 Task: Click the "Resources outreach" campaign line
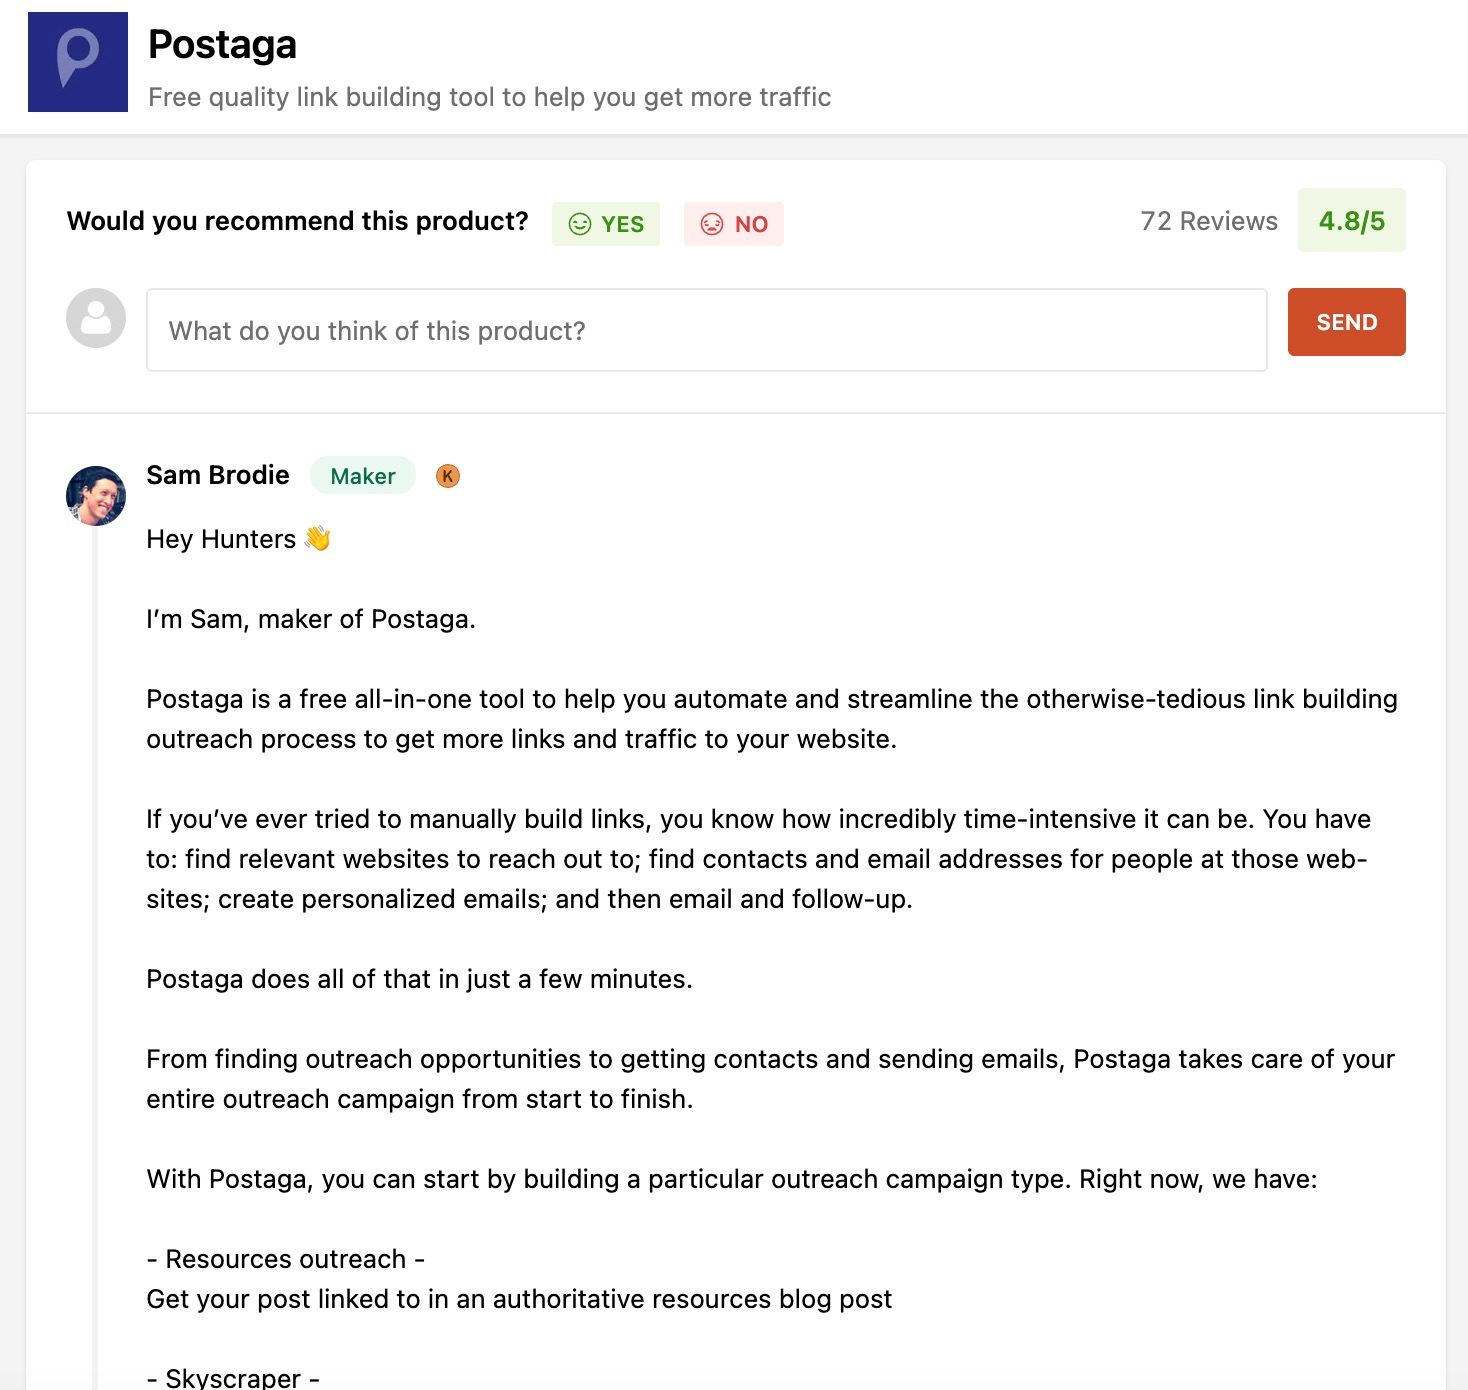click(x=285, y=1259)
